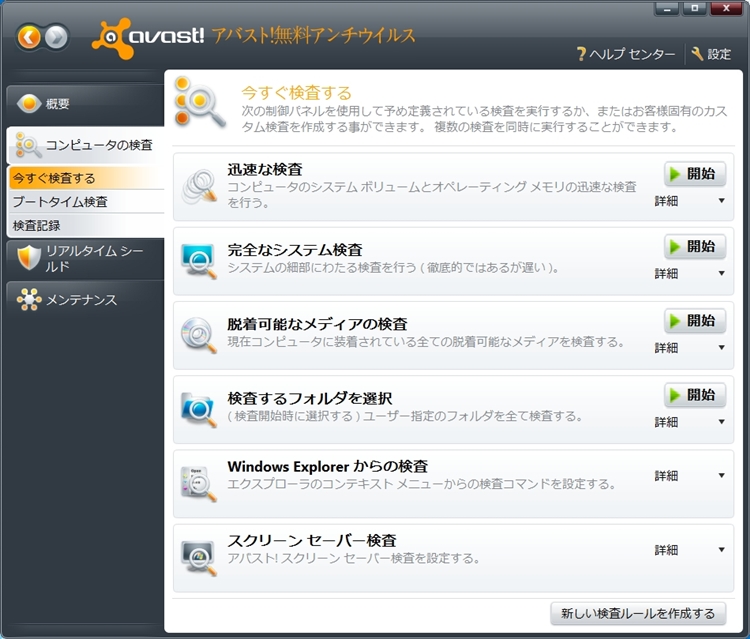Click the Windows Explorer からの検査 icon
This screenshot has width=750, height=639.
click(x=199, y=484)
